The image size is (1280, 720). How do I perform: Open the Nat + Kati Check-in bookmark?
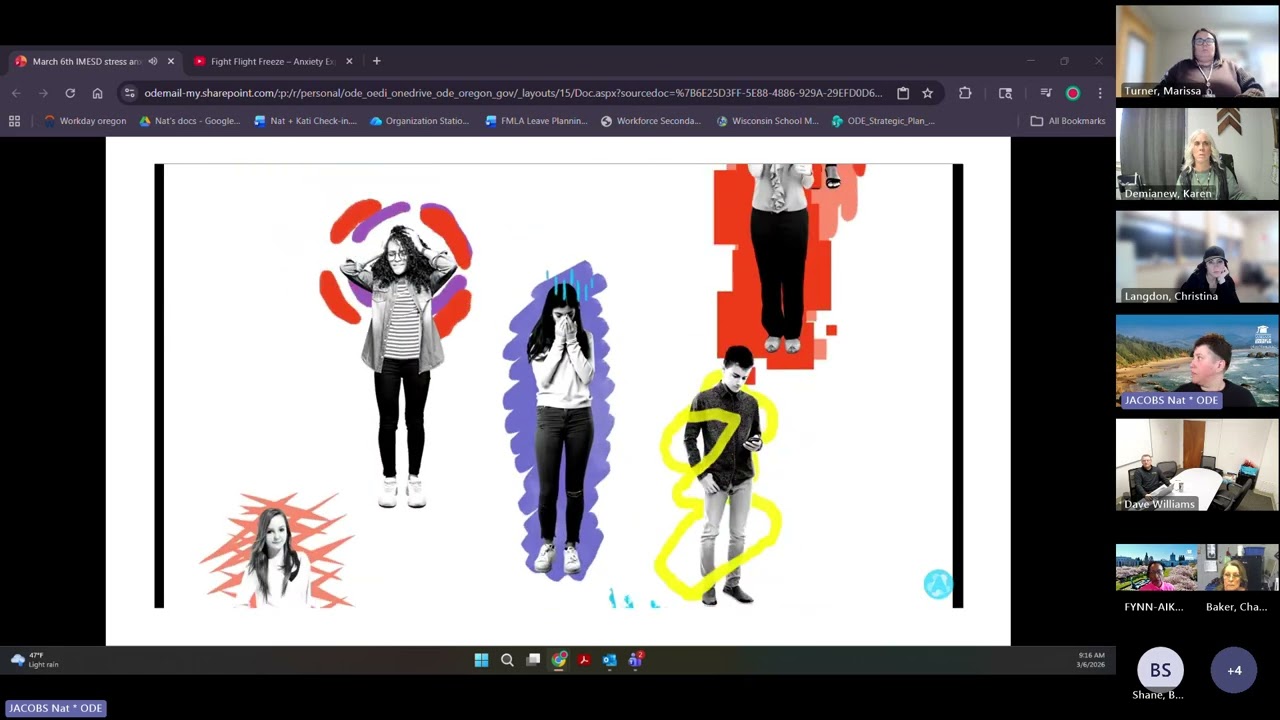click(305, 121)
